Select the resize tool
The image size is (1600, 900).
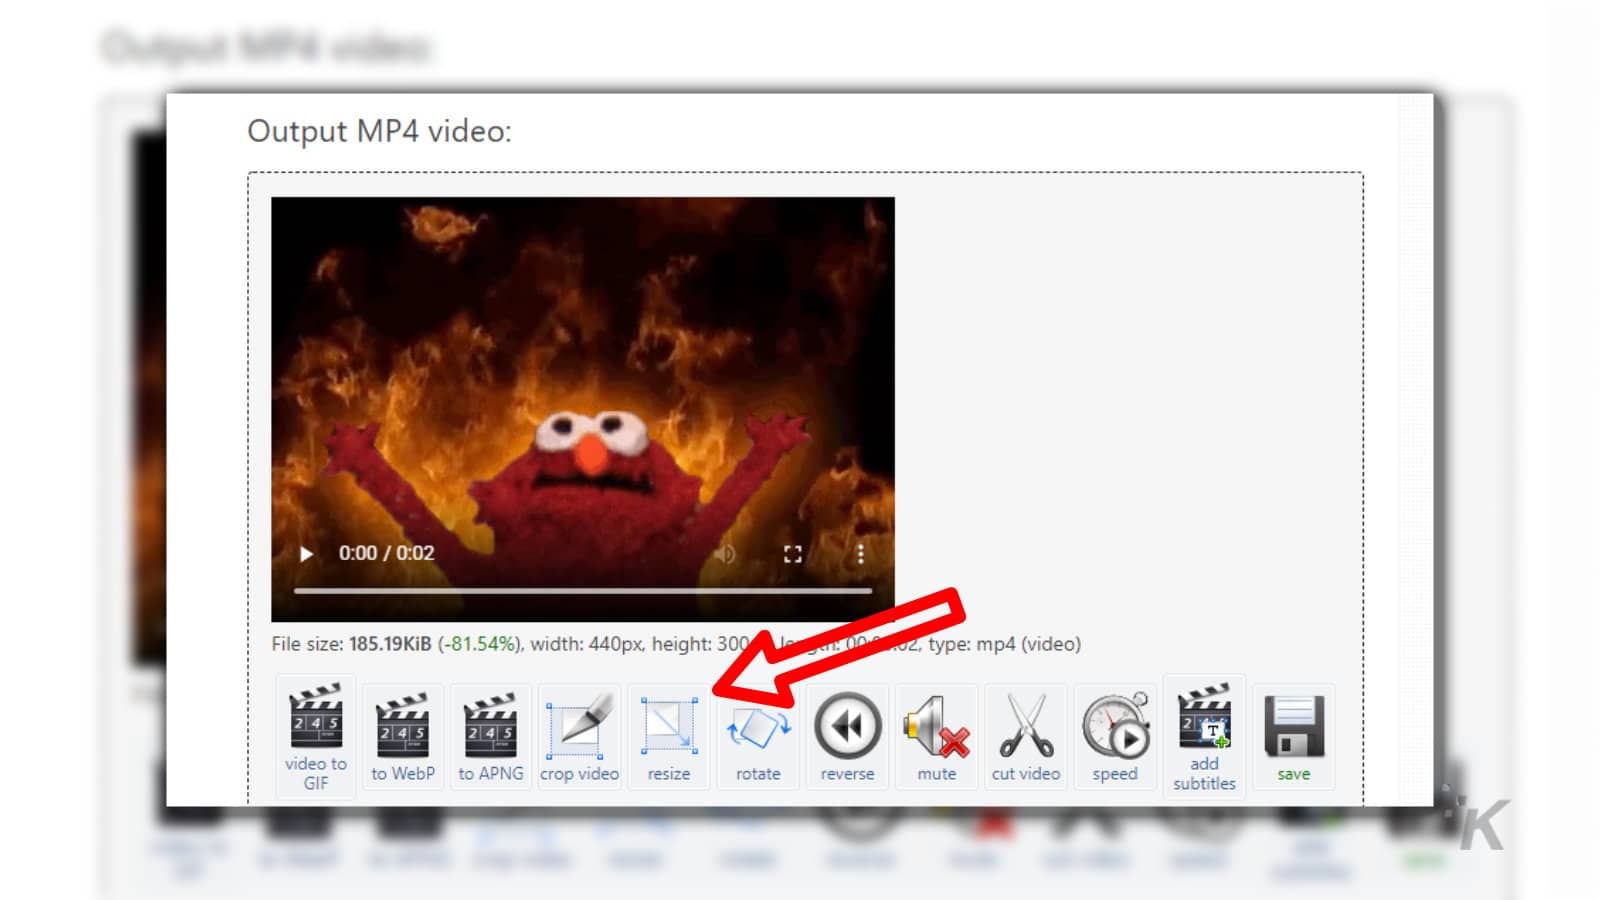(668, 737)
